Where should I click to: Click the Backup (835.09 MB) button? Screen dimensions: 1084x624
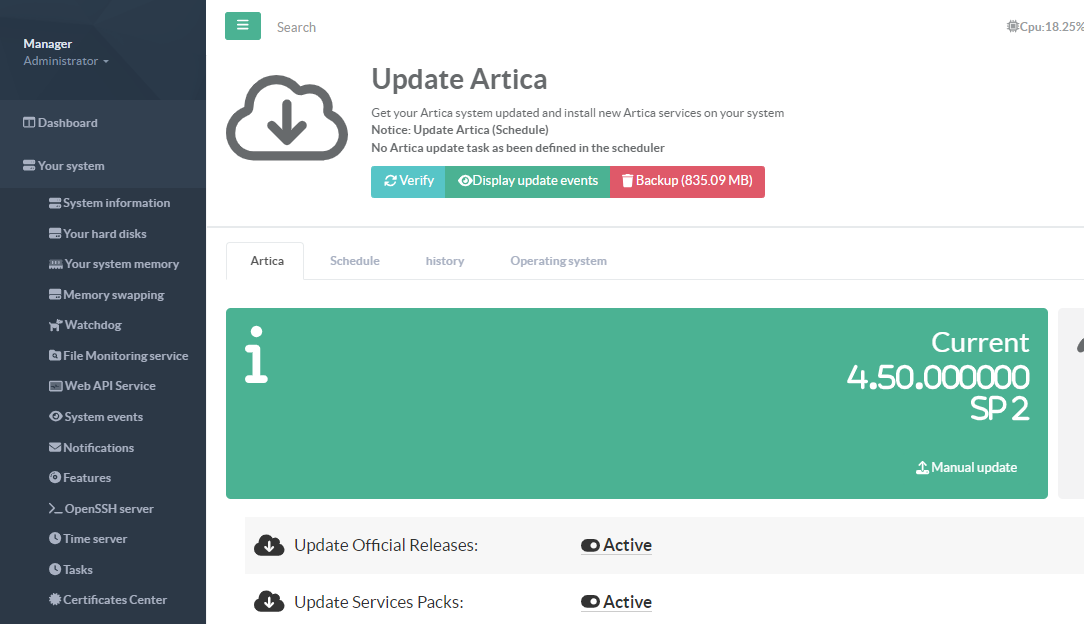(x=686, y=181)
